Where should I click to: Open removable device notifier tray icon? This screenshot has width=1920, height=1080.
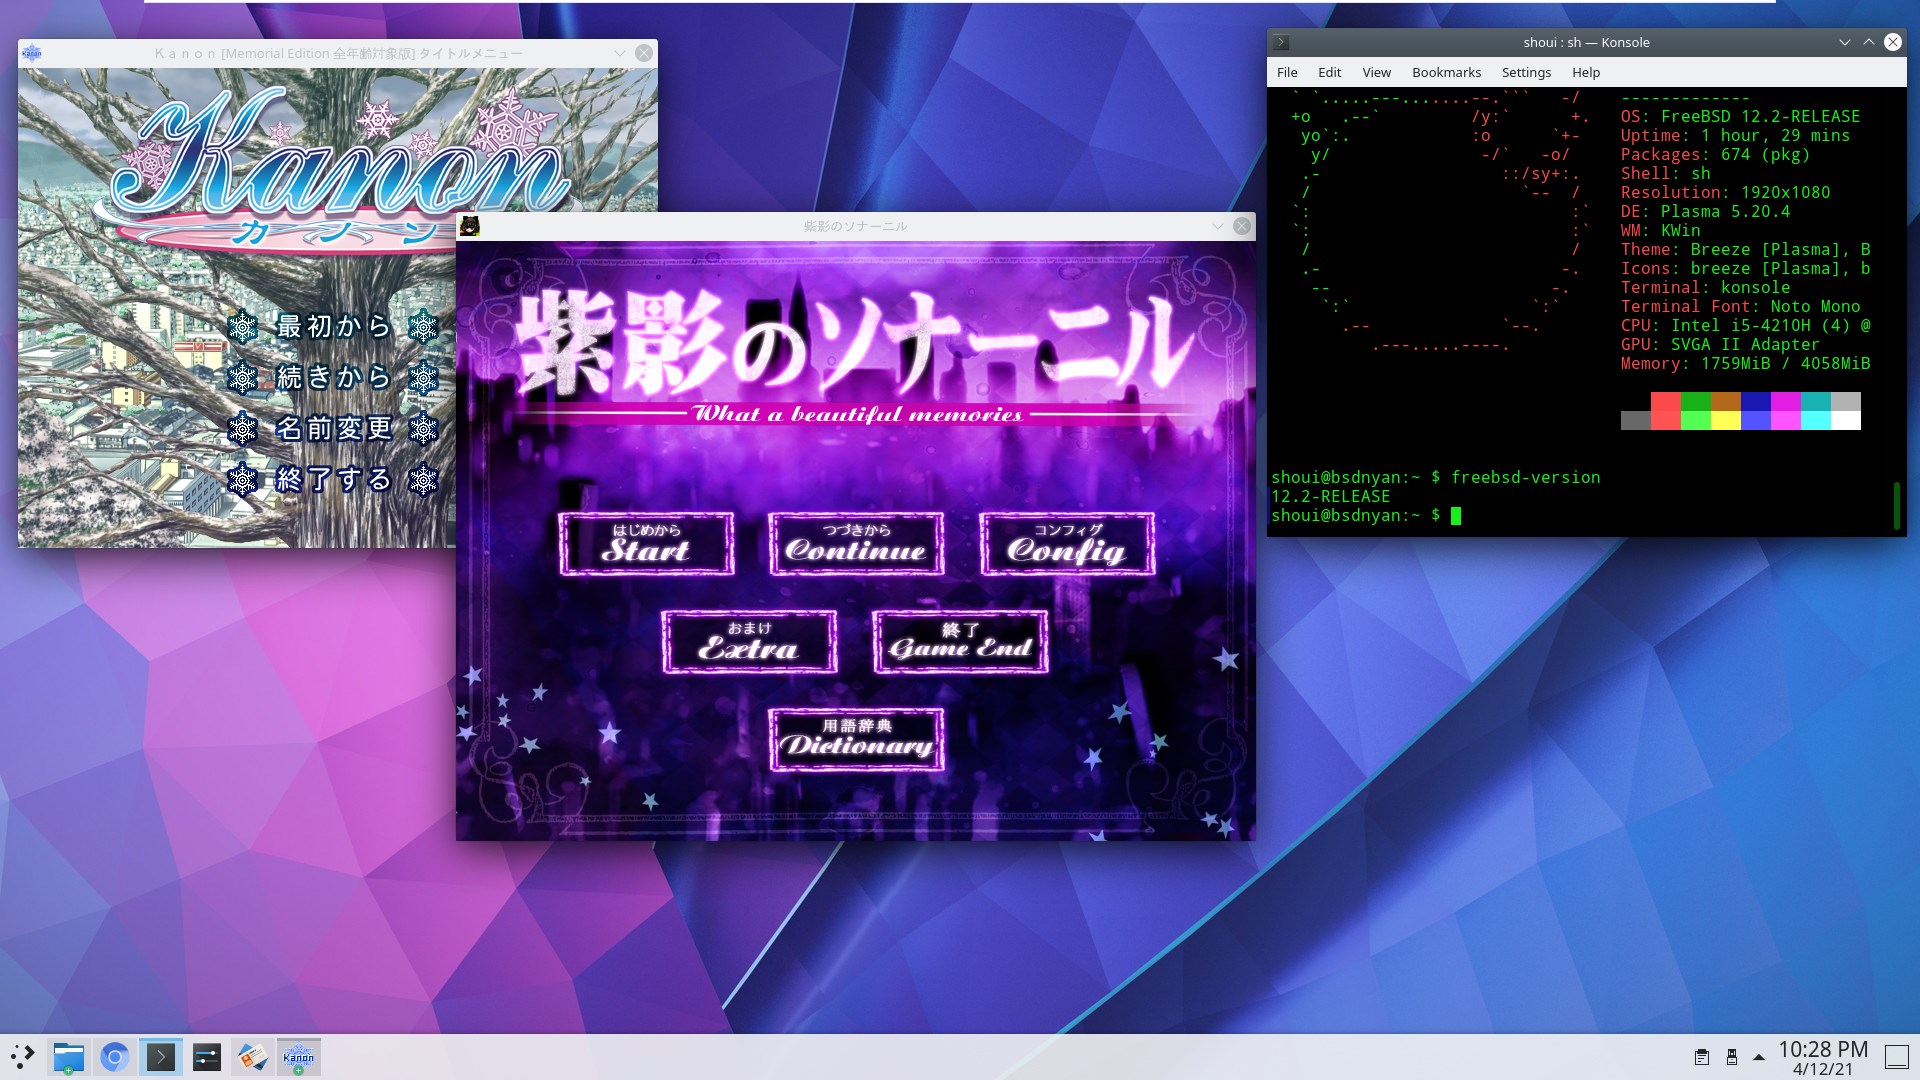[x=1731, y=1057]
